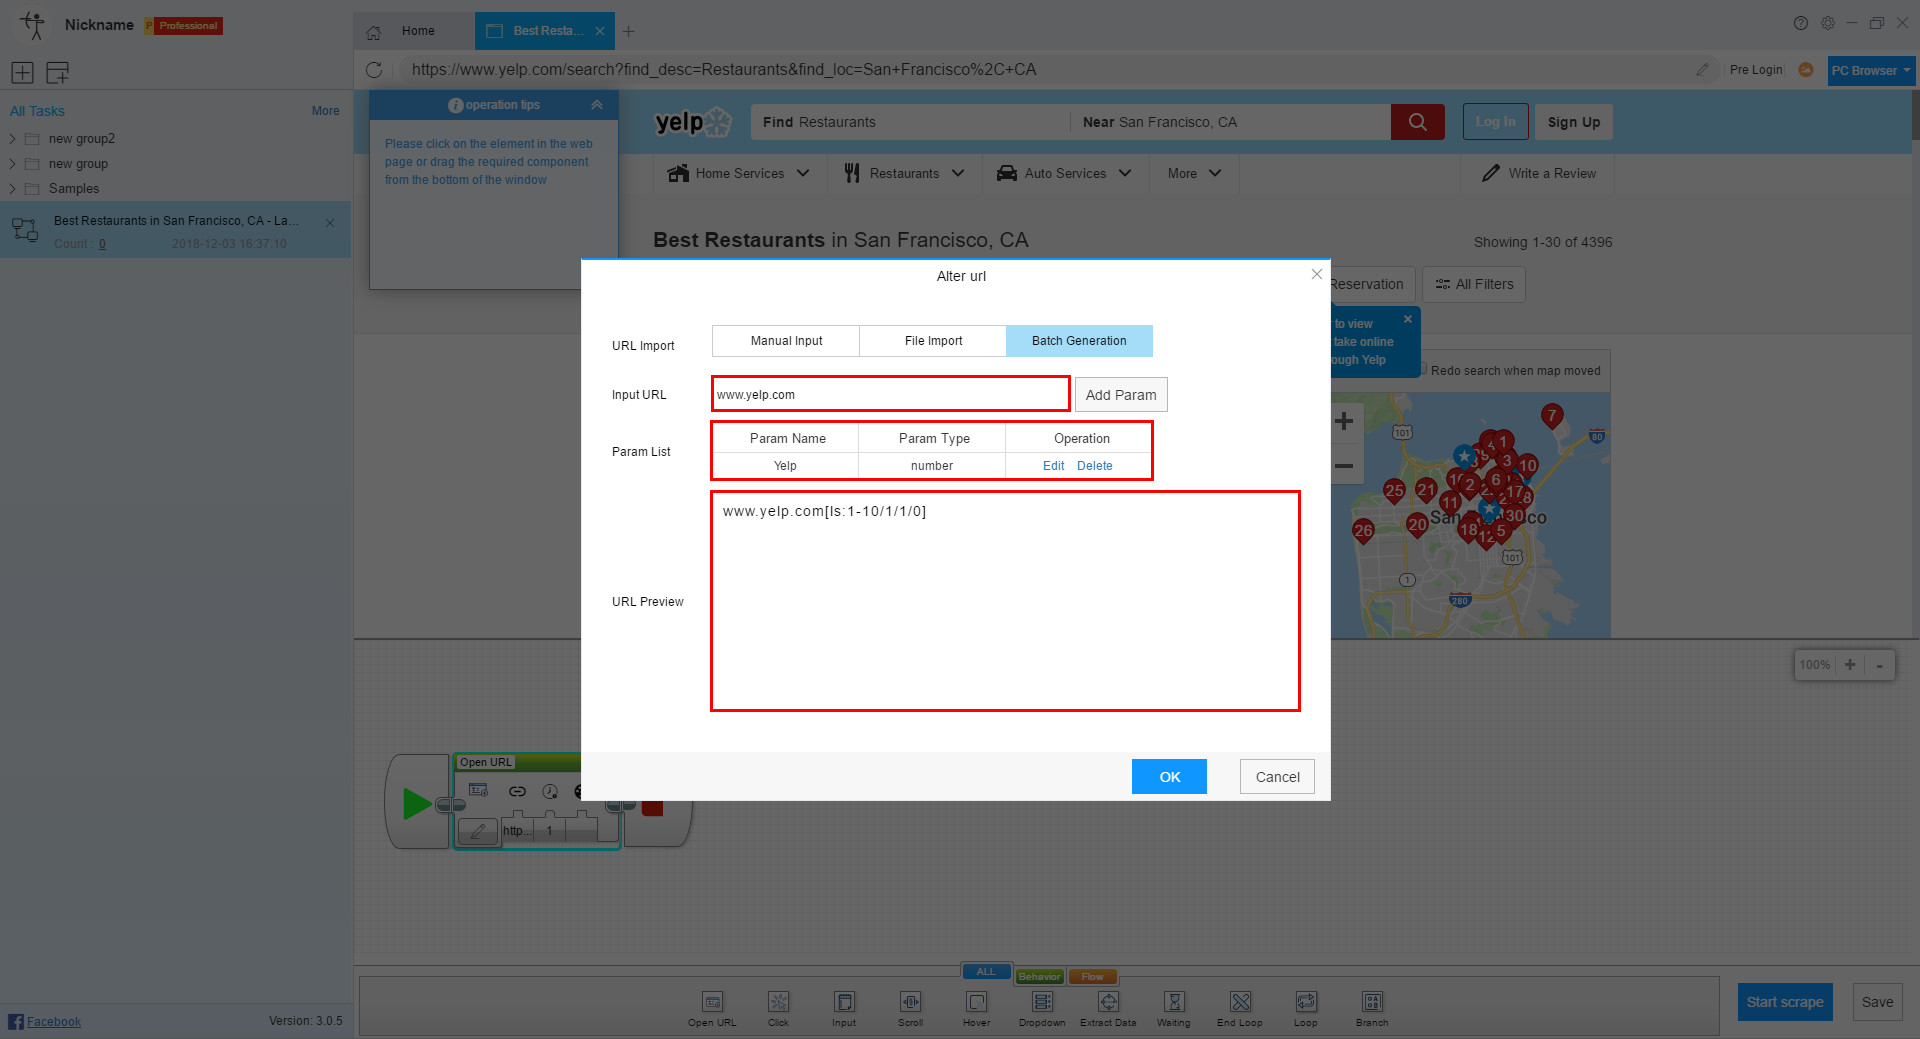Open the PC Browser dropdown

point(1871,70)
